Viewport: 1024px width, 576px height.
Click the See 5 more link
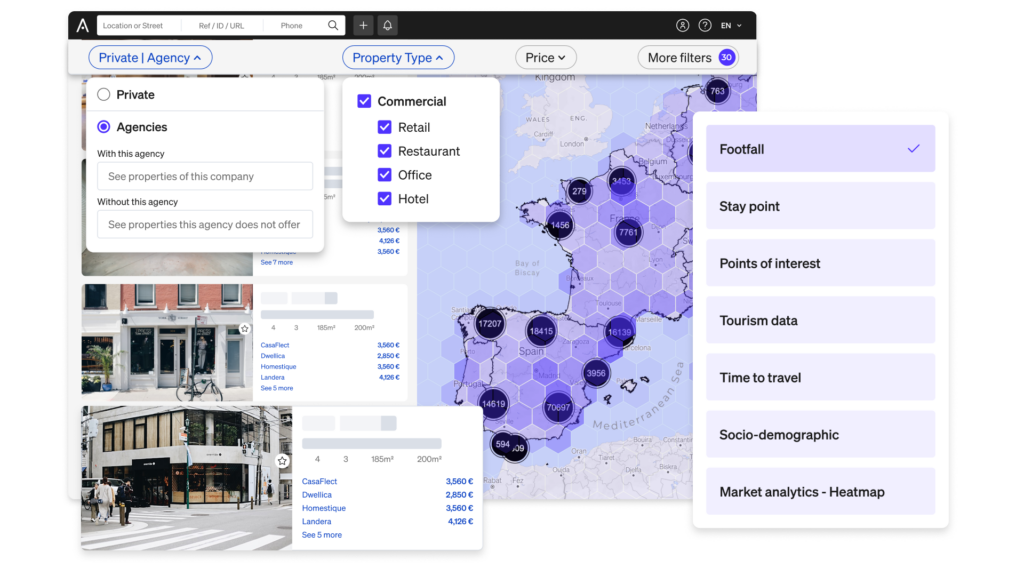[322, 535]
